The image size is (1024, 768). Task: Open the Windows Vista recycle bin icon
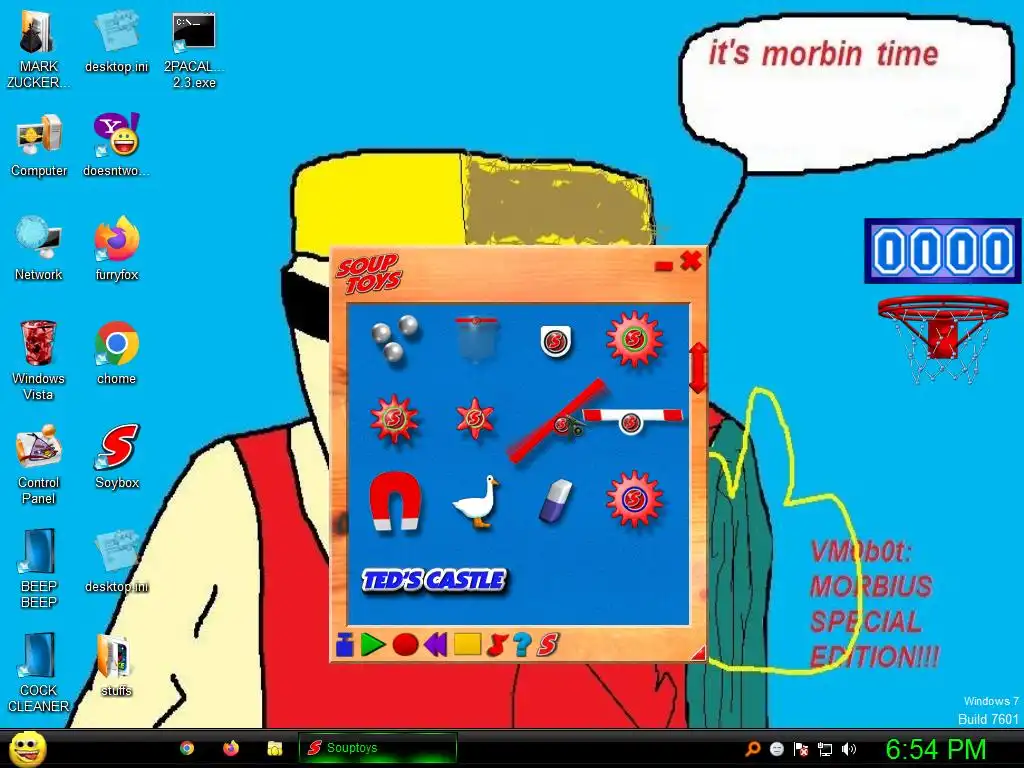point(38,360)
